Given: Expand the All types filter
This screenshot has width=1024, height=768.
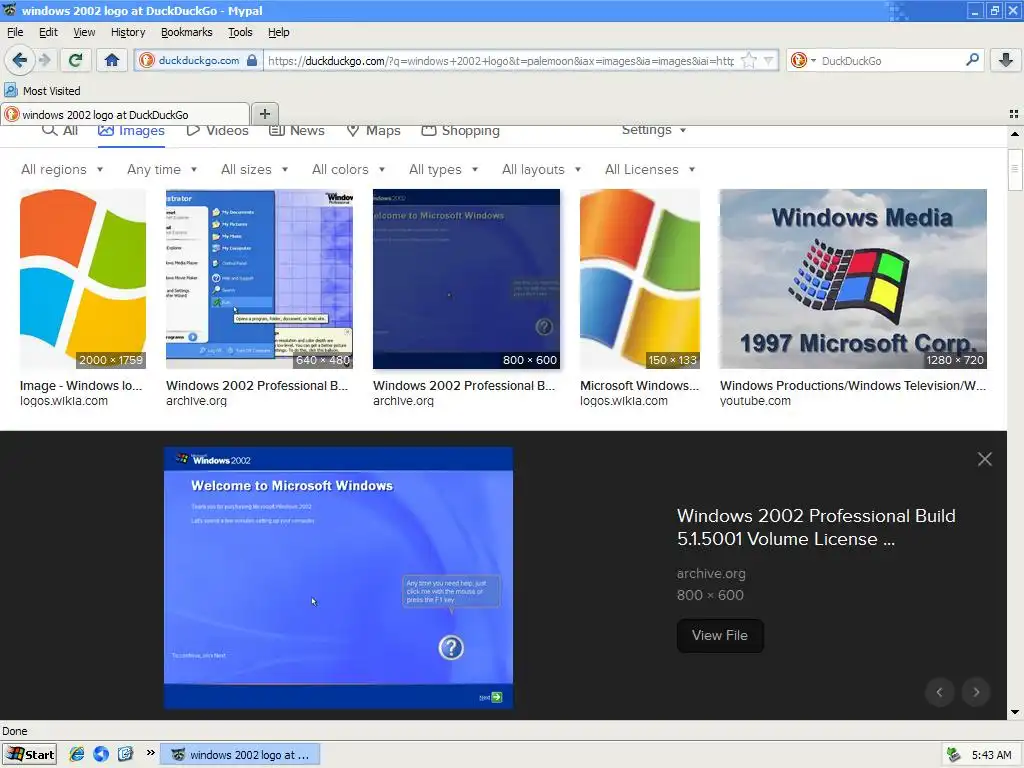Looking at the screenshot, I should coord(443,169).
